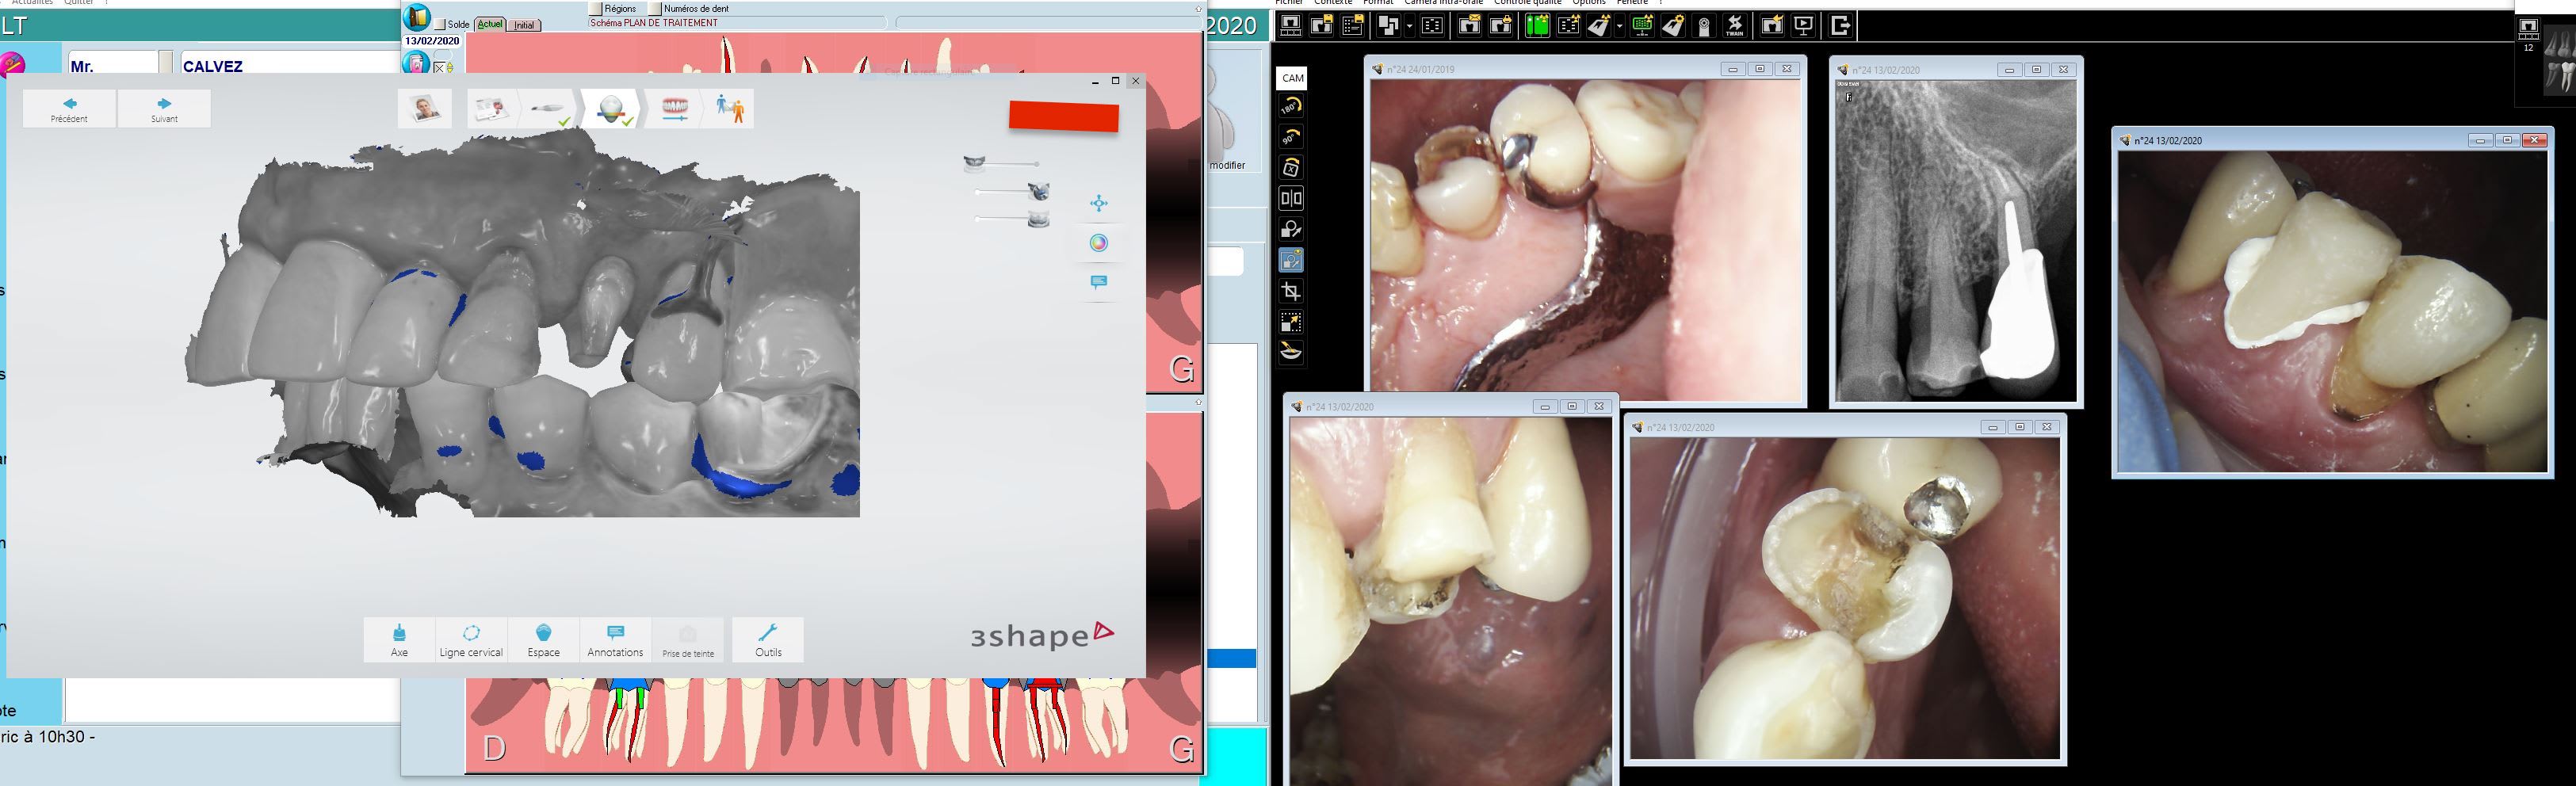Switch to the Actuel tab

(490, 24)
